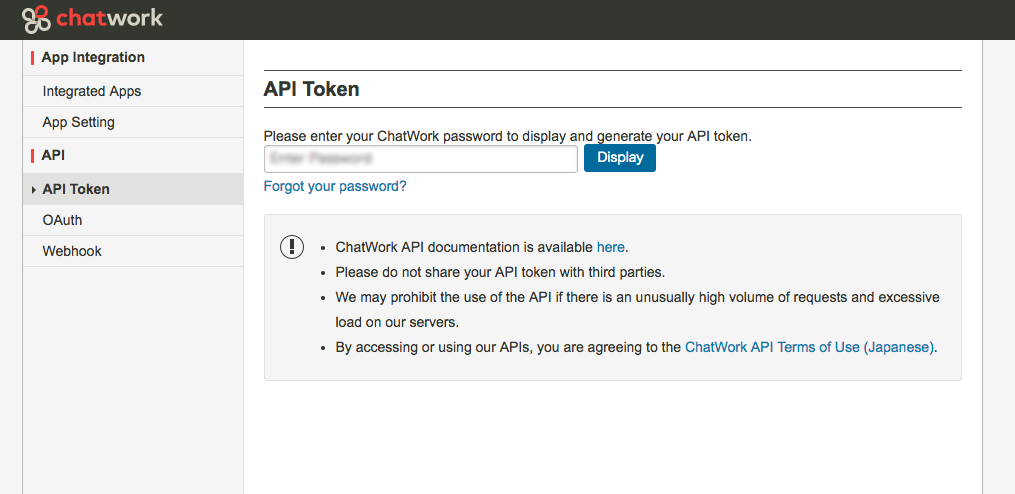Click the API Token page heading
The width and height of the screenshot is (1015, 494).
pos(311,89)
